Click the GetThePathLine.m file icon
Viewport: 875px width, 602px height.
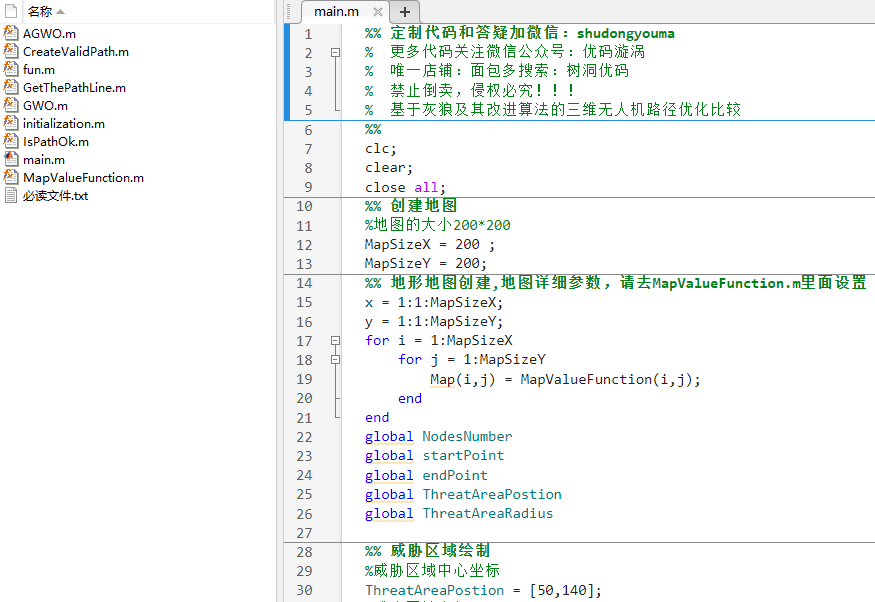pos(11,87)
